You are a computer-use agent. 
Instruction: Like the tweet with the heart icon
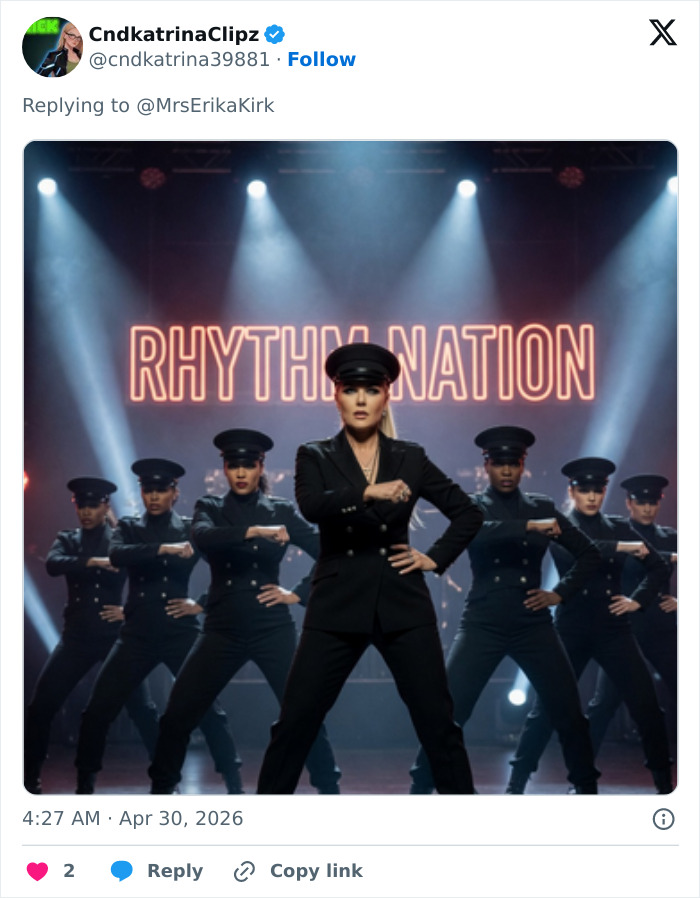[x=37, y=871]
